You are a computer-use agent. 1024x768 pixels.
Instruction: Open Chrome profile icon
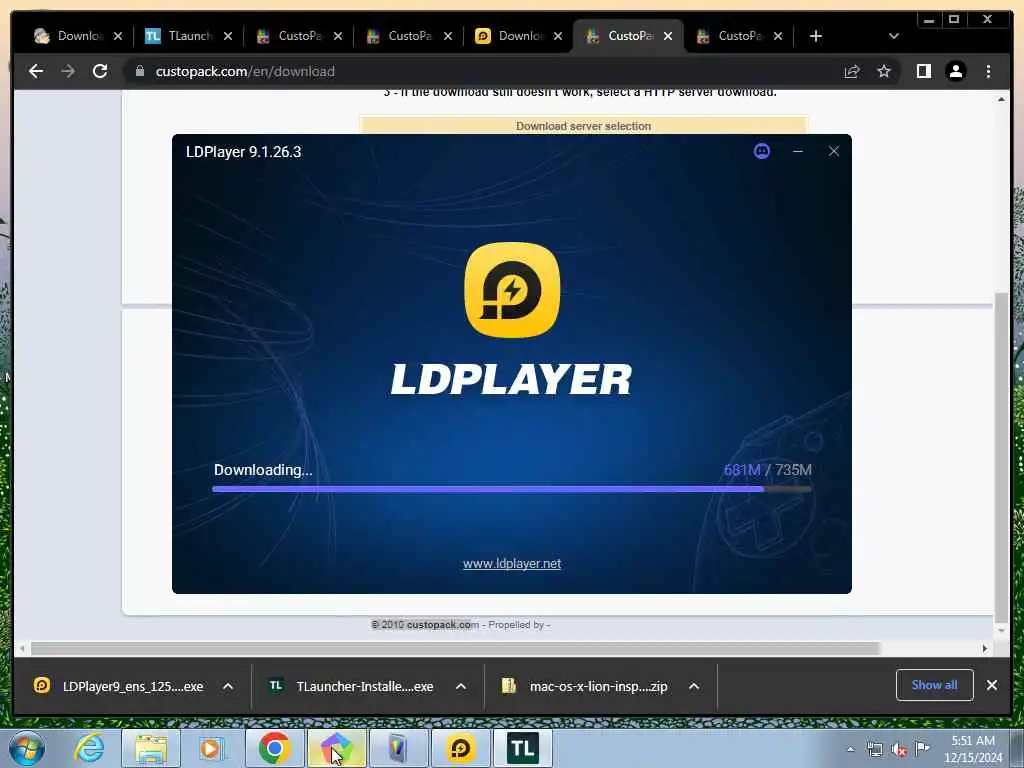pos(956,71)
